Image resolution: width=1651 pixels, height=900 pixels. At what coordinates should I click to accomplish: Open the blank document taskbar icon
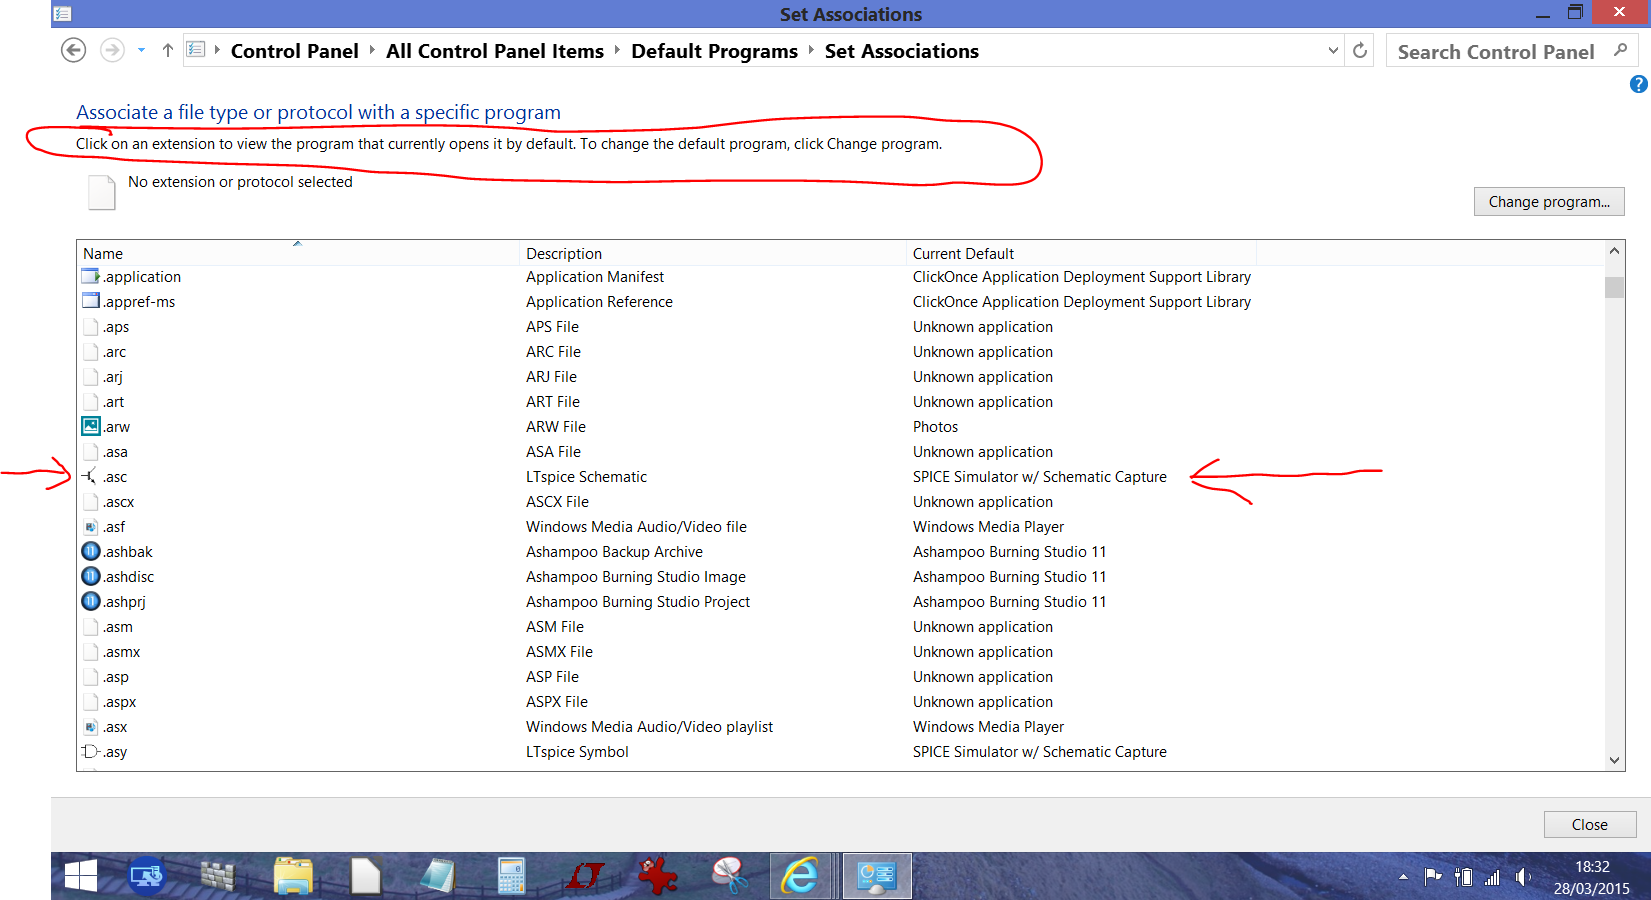[366, 876]
